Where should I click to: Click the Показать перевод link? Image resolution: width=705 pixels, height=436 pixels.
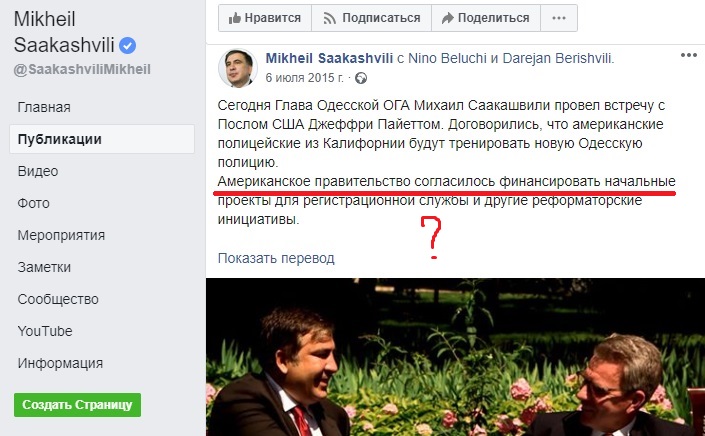tap(276, 258)
